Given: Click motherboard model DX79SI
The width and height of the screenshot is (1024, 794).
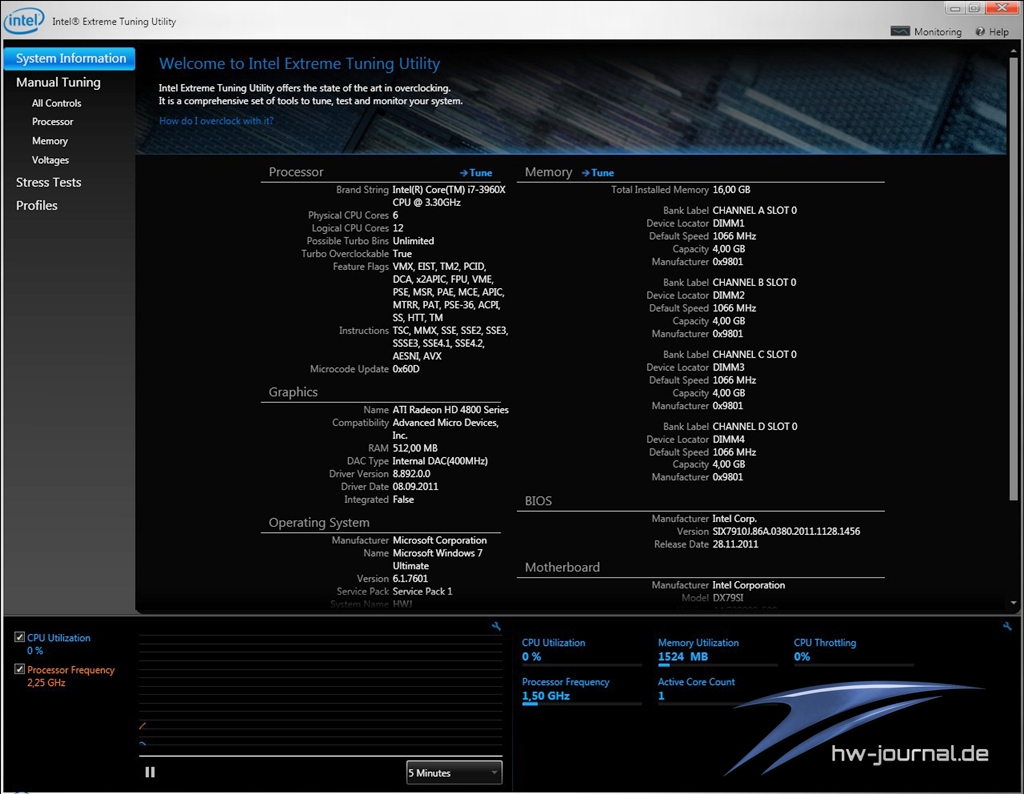Looking at the screenshot, I should coord(728,598).
